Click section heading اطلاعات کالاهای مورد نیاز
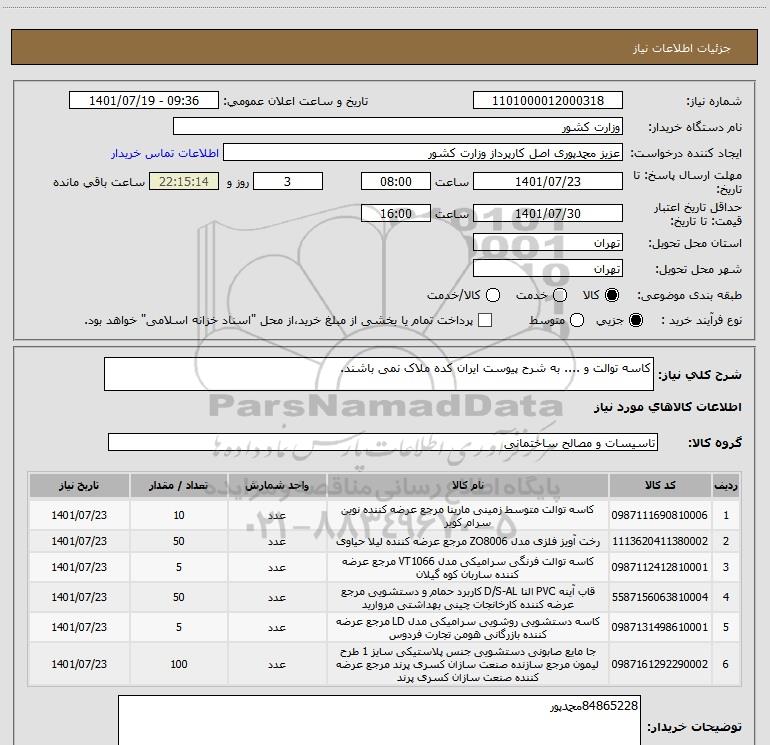Image resolution: width=770 pixels, height=745 pixels. pyautogui.click(x=668, y=407)
